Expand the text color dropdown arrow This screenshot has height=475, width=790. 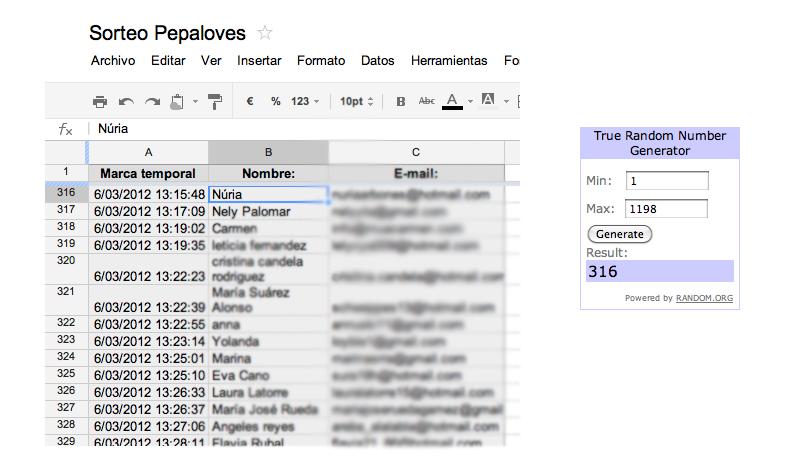[470, 101]
